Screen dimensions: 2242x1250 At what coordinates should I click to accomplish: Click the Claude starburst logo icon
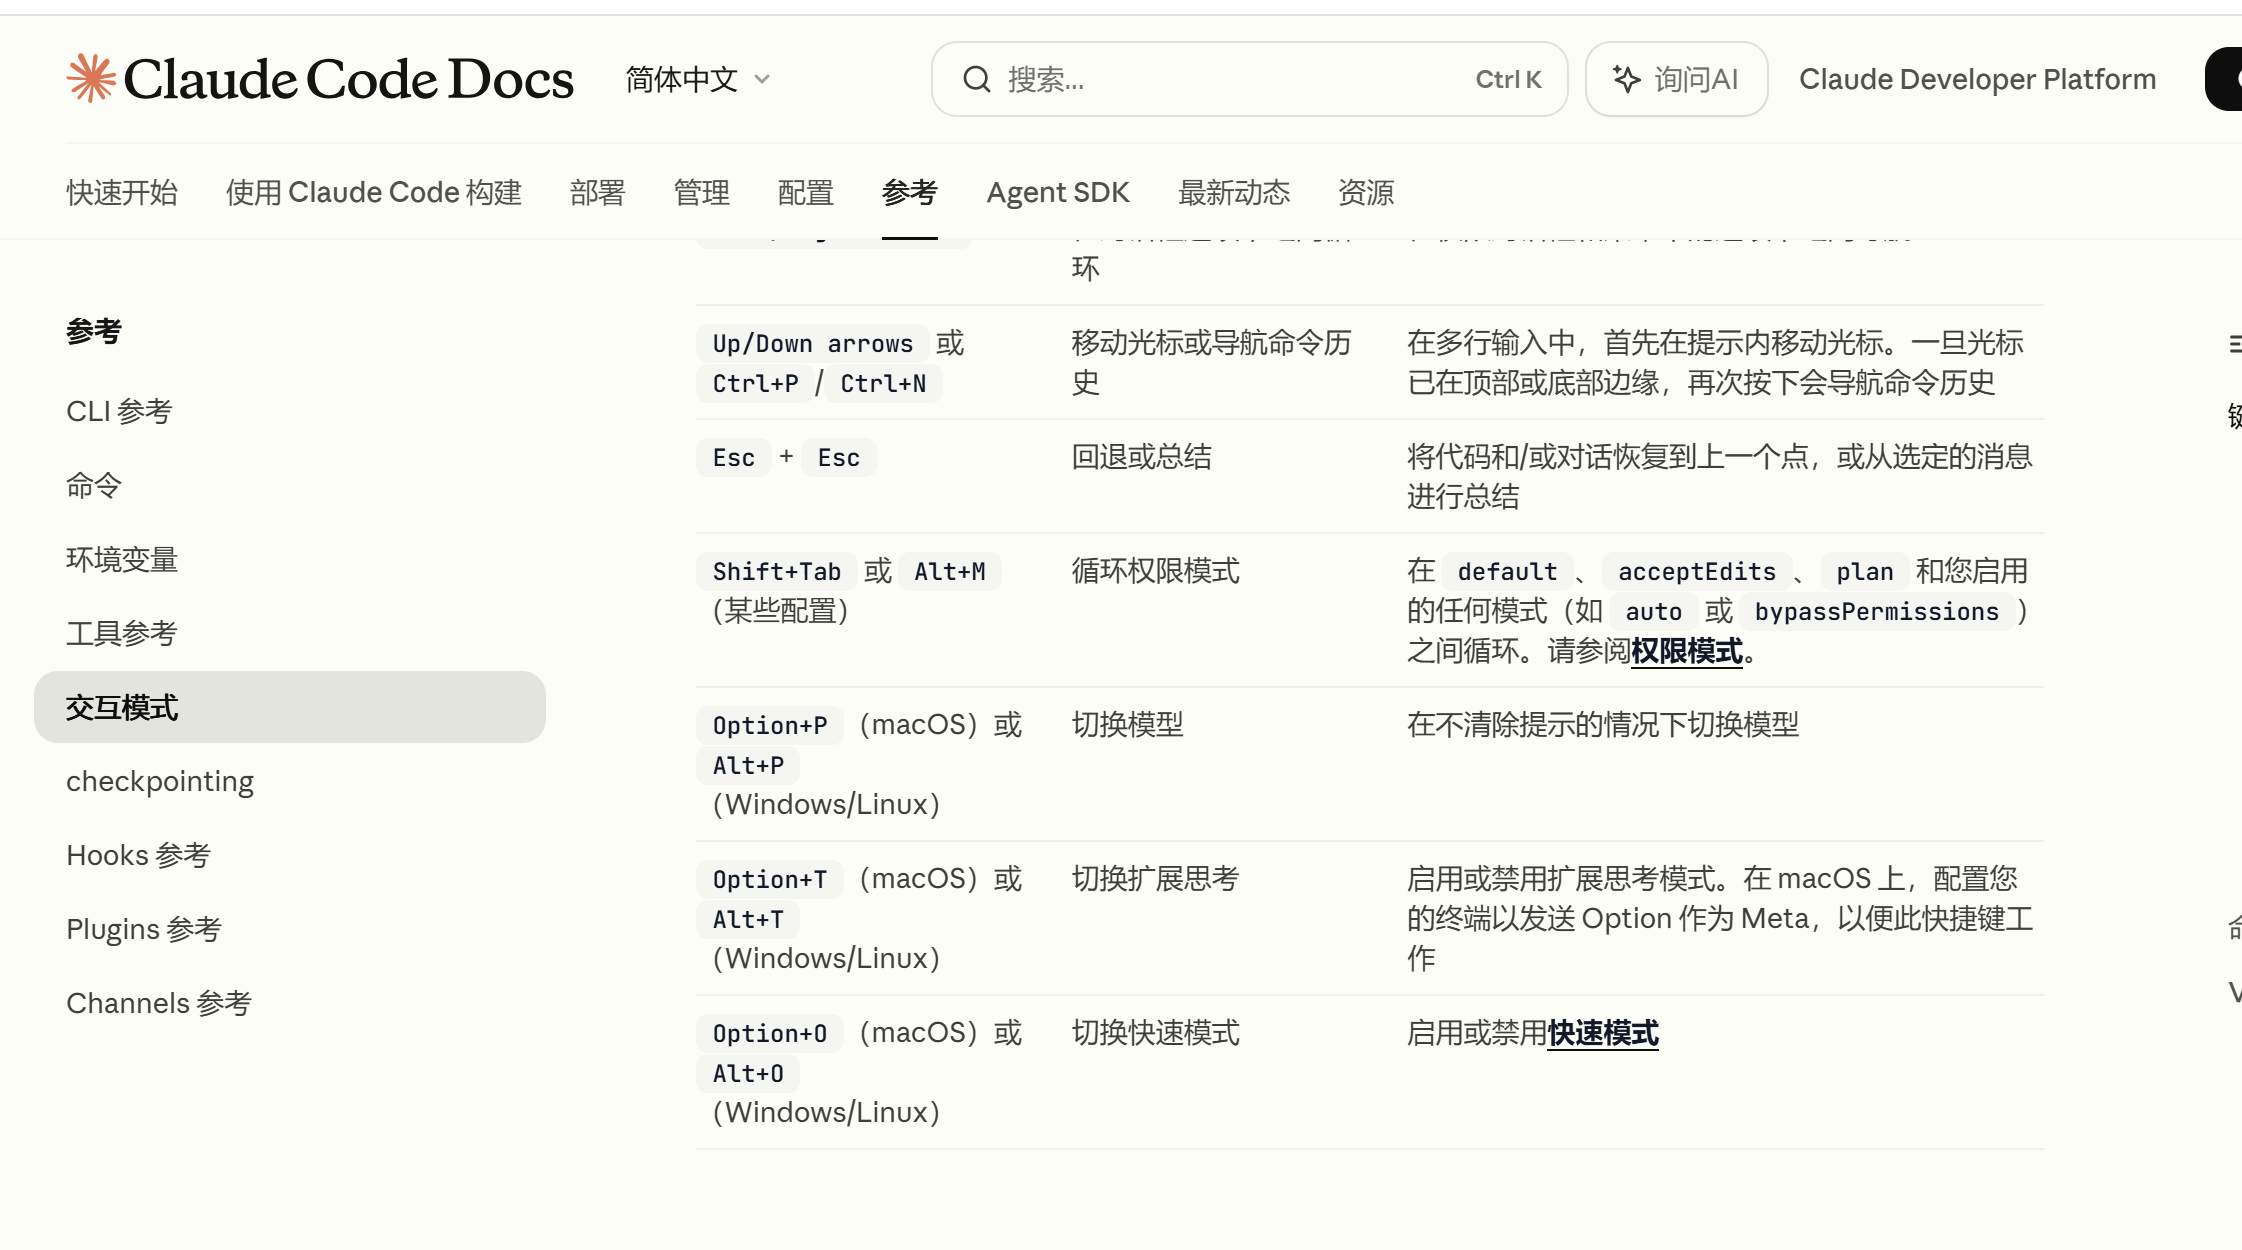(91, 79)
